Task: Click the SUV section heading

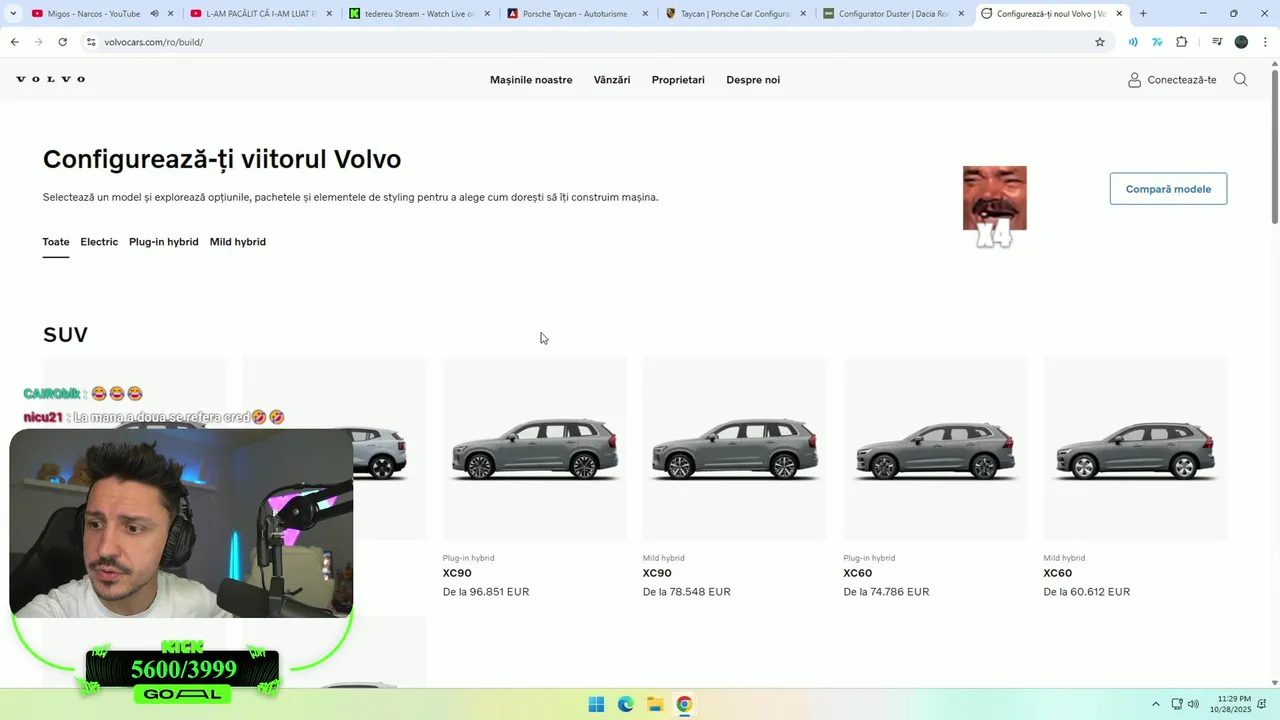Action: tap(65, 335)
